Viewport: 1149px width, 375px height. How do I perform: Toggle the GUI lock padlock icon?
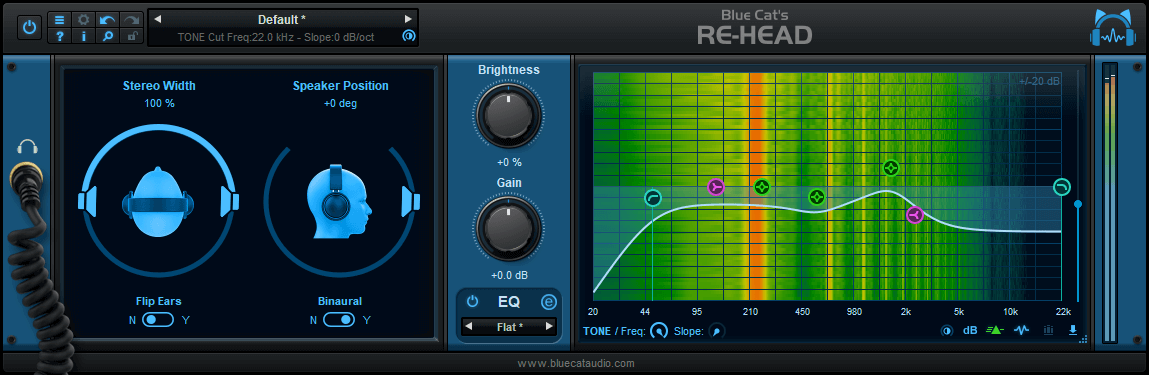pos(132,36)
